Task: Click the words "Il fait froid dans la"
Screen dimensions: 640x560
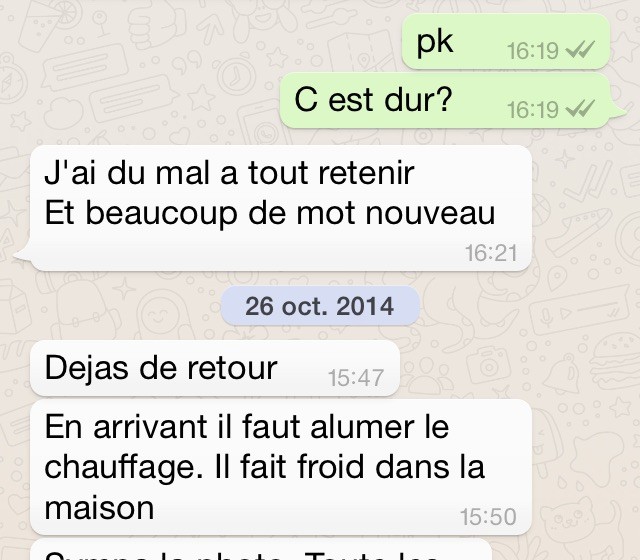Action: [350, 467]
